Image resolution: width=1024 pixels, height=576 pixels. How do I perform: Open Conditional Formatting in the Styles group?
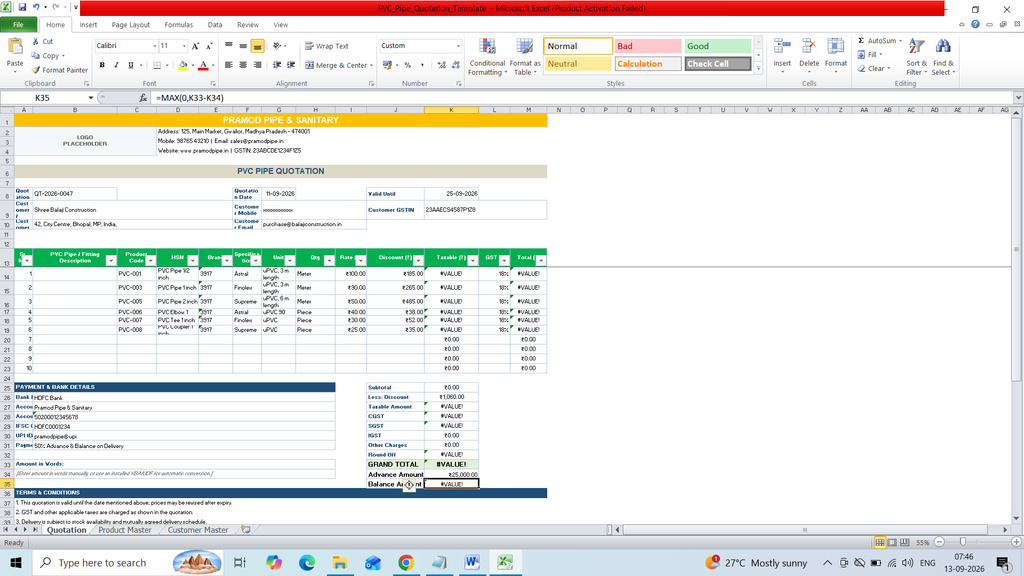click(x=487, y=56)
